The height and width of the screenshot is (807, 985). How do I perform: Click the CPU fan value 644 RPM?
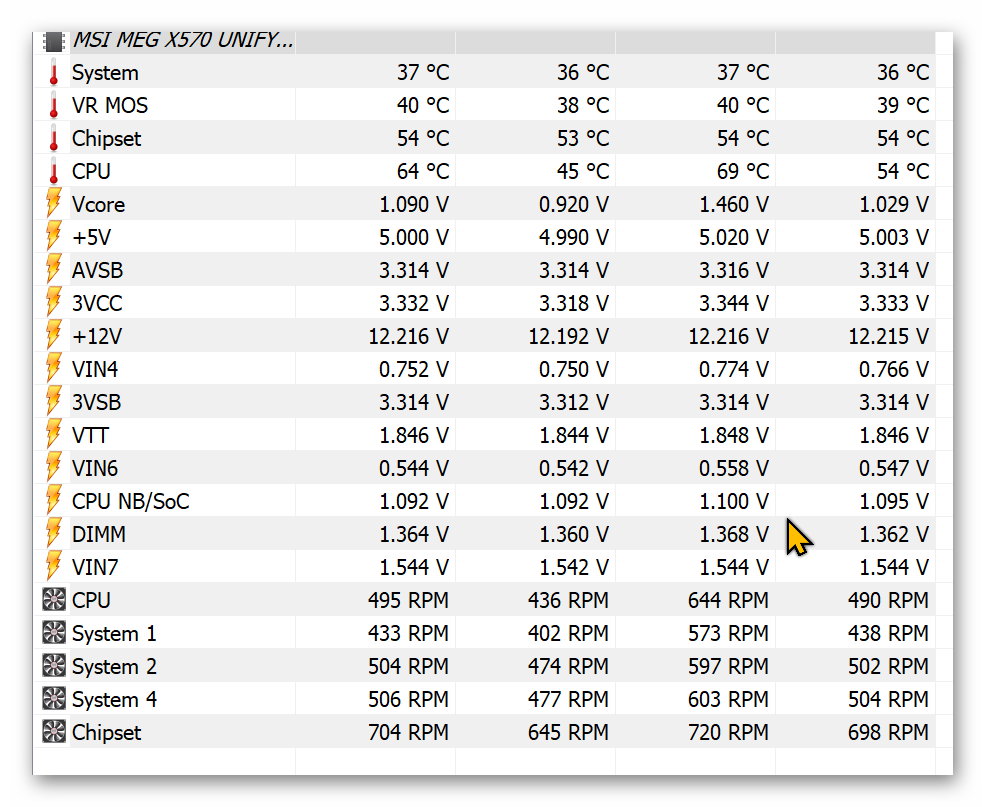[x=729, y=600]
